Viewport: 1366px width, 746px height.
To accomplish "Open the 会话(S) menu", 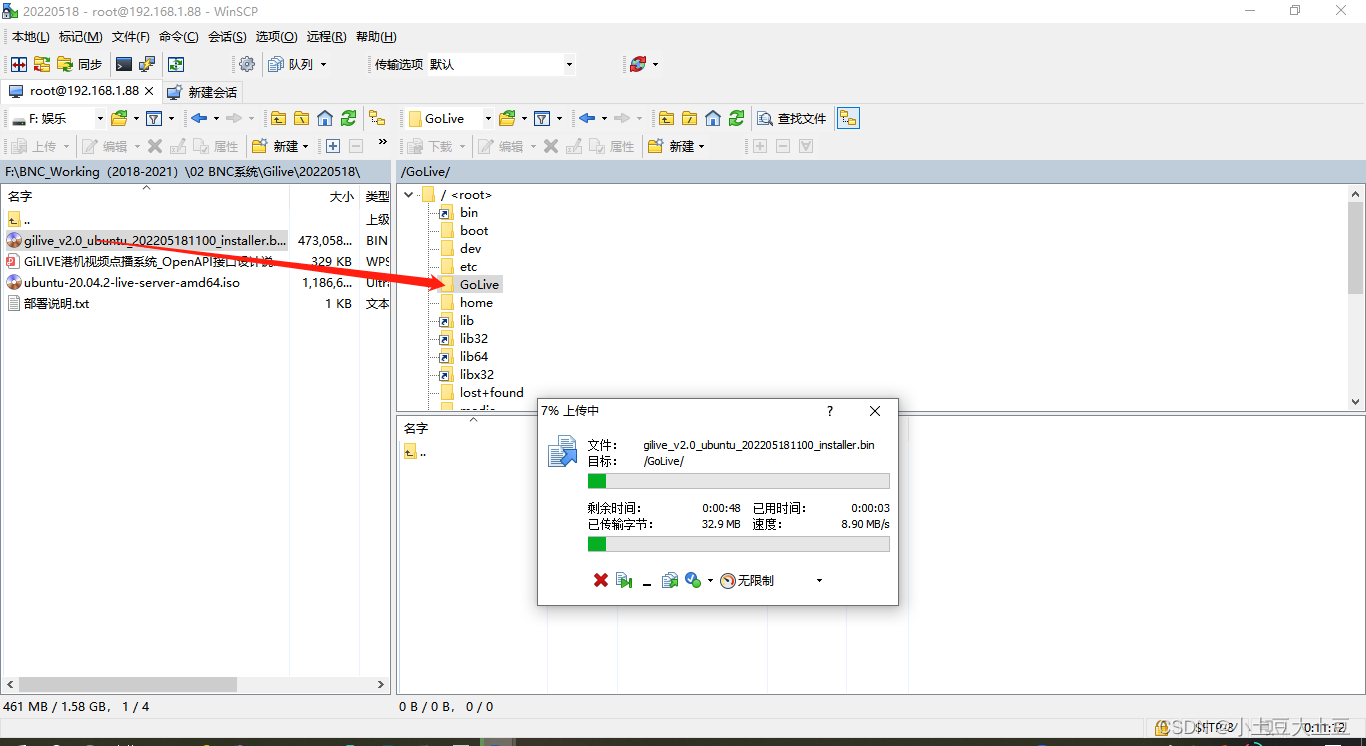I will (227, 37).
